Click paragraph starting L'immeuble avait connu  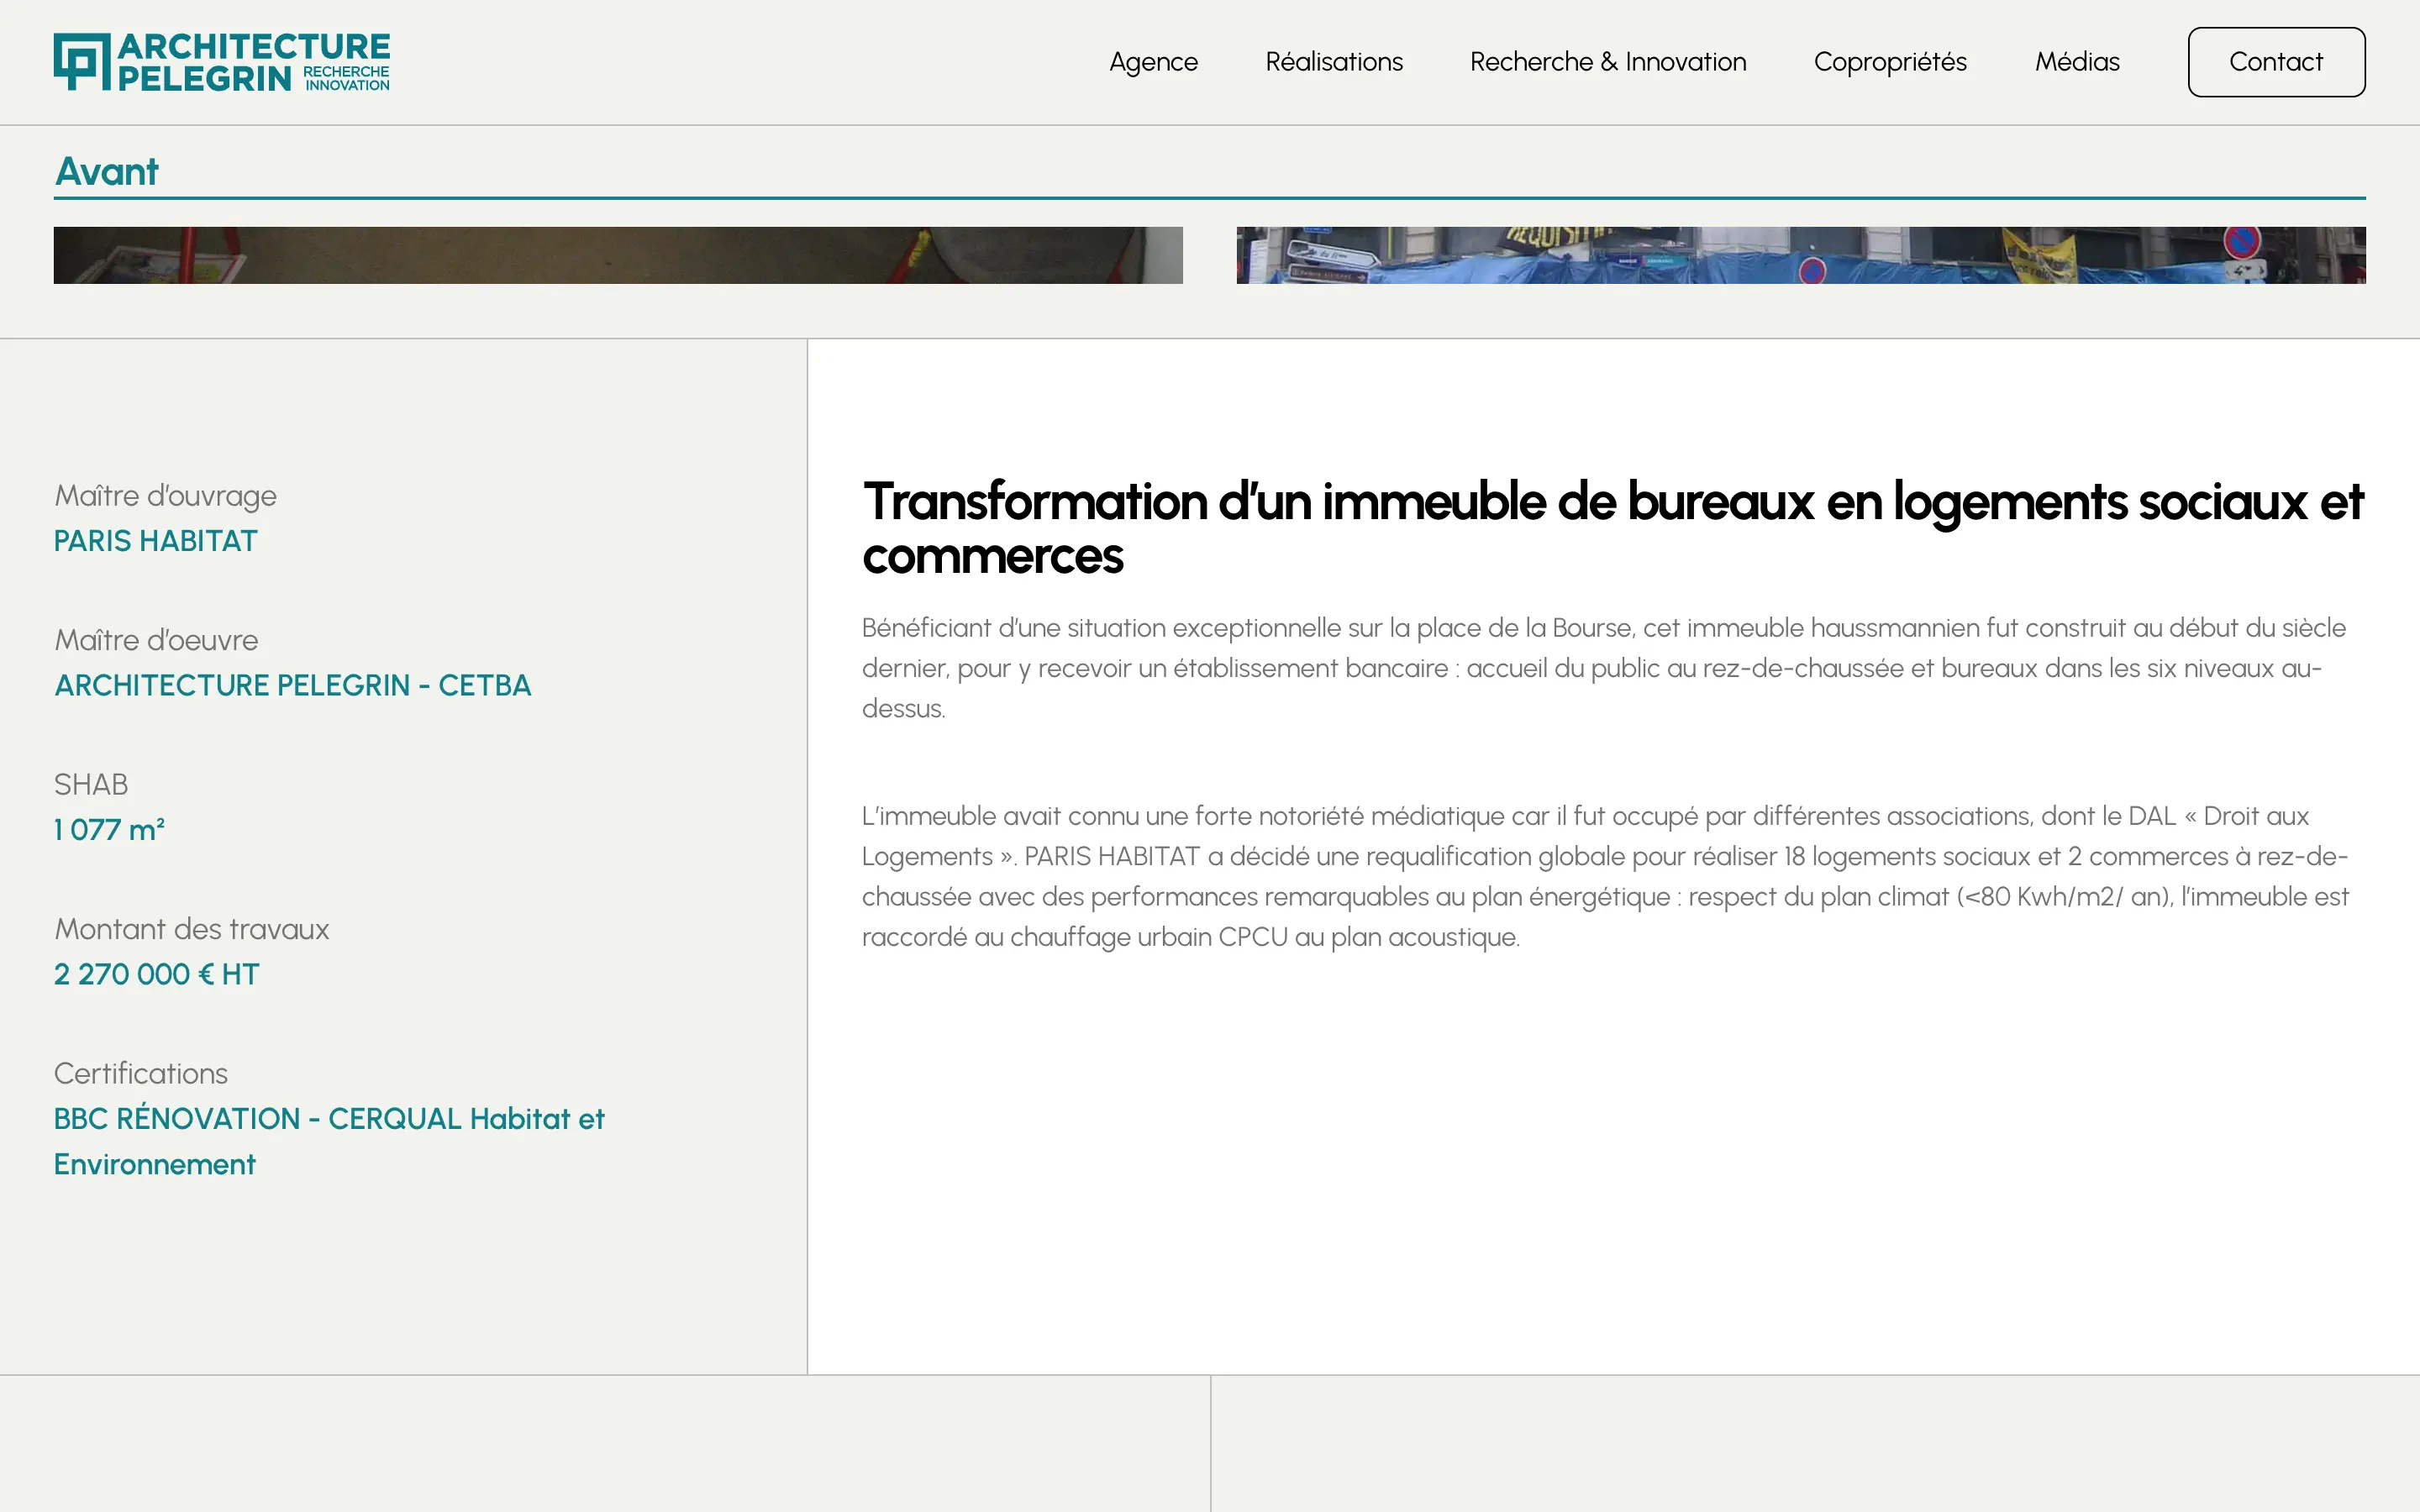tap(1605, 876)
